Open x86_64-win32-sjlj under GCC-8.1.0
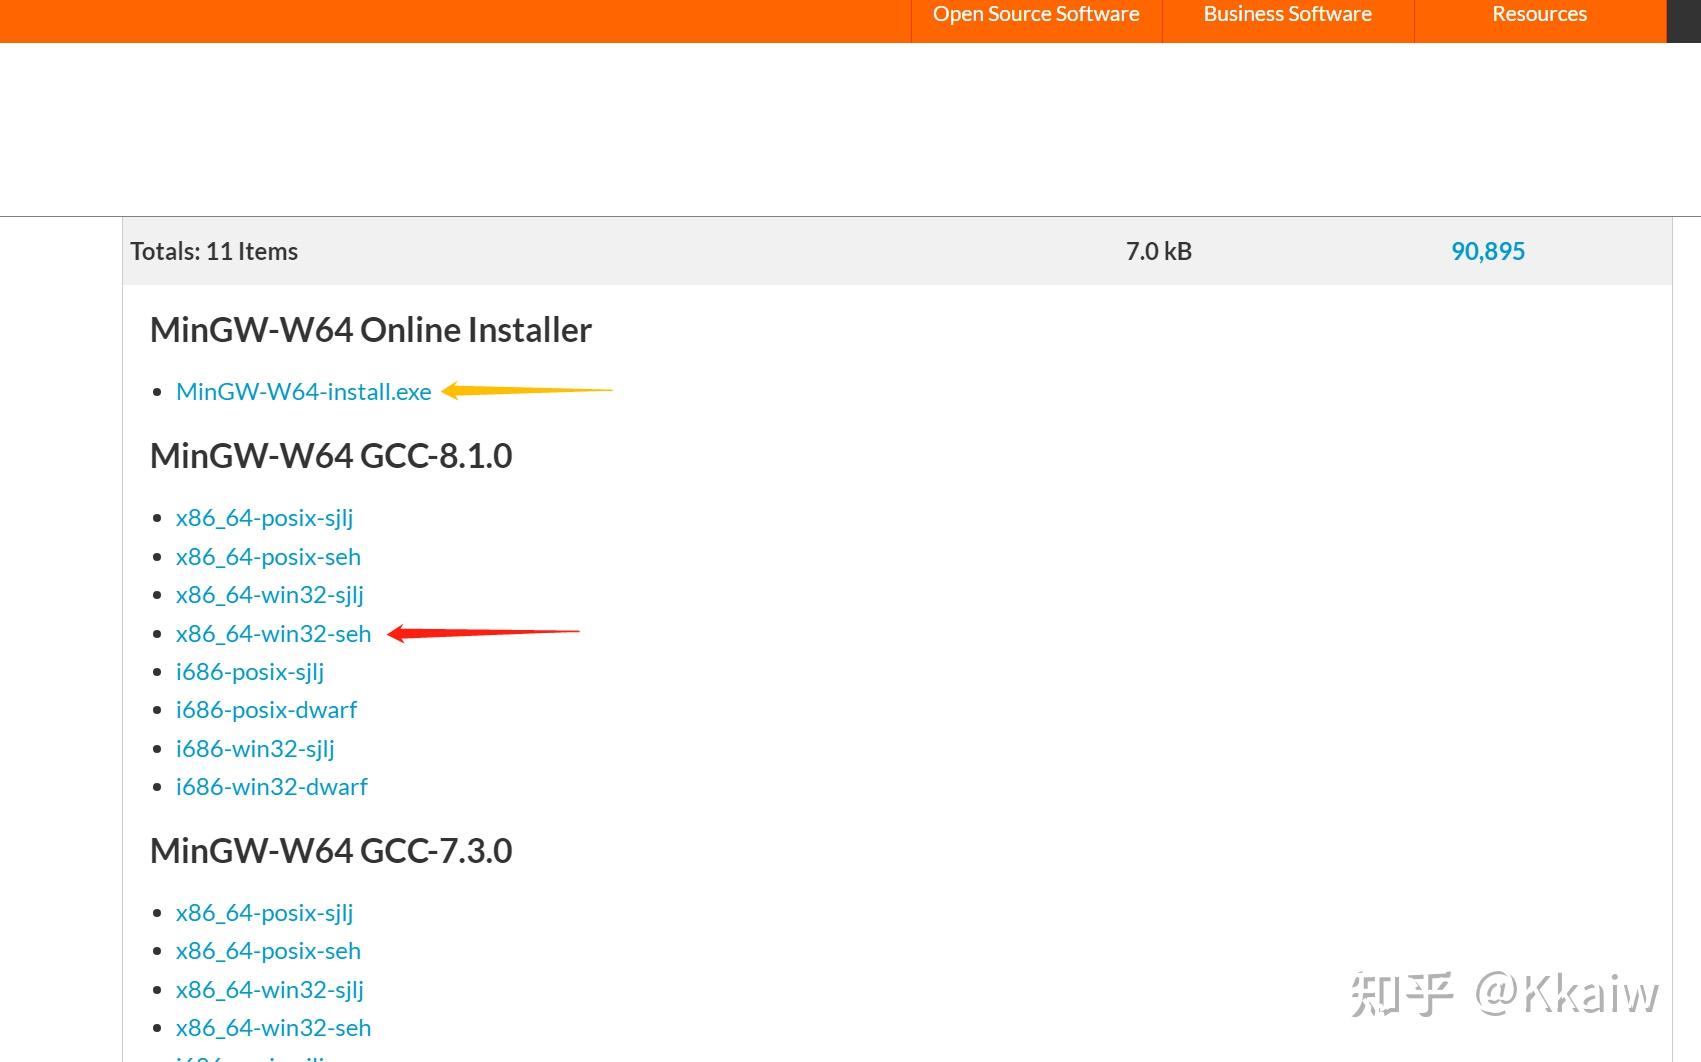This screenshot has width=1701, height=1062. coord(270,595)
